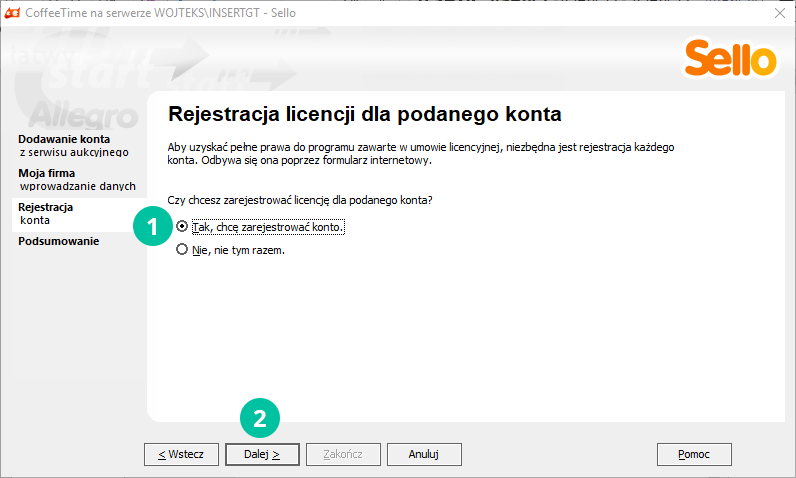Go back with the Wstecz button
Screen dimensions: 796x478
pos(181,454)
